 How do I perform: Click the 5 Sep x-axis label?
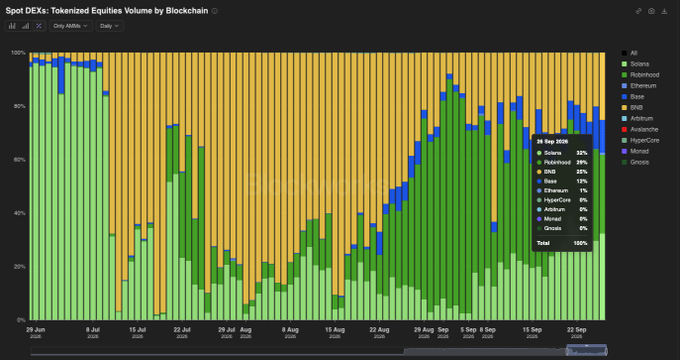pos(468,330)
